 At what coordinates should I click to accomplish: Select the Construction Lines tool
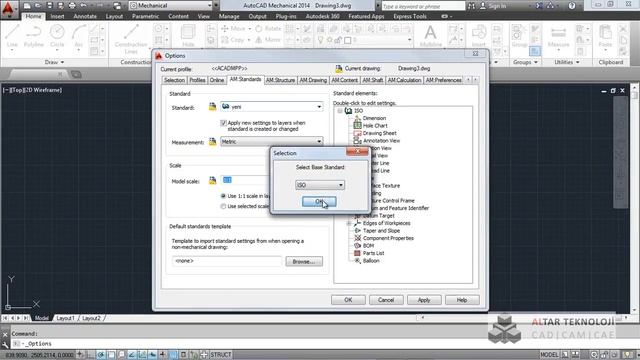click(x=131, y=39)
